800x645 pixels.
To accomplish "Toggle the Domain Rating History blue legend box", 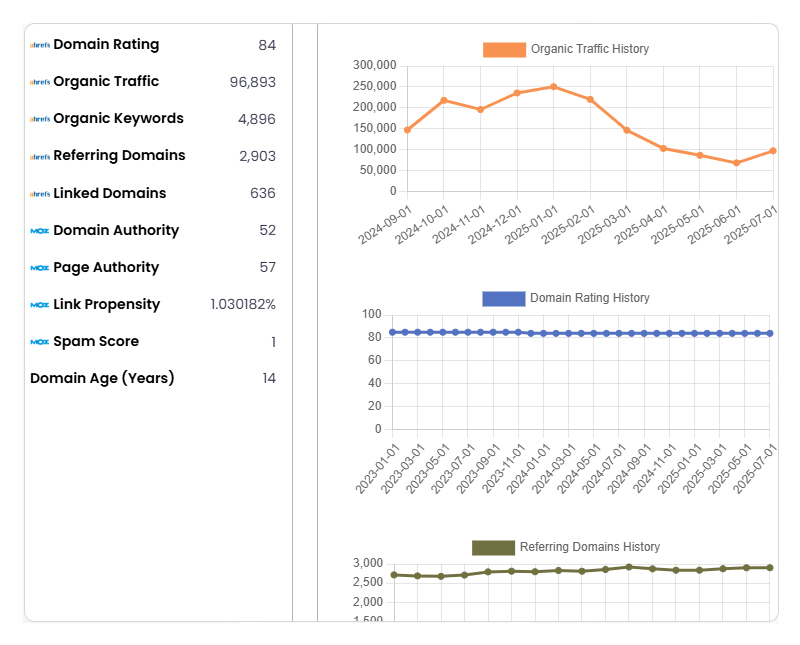I will coord(503,299).
